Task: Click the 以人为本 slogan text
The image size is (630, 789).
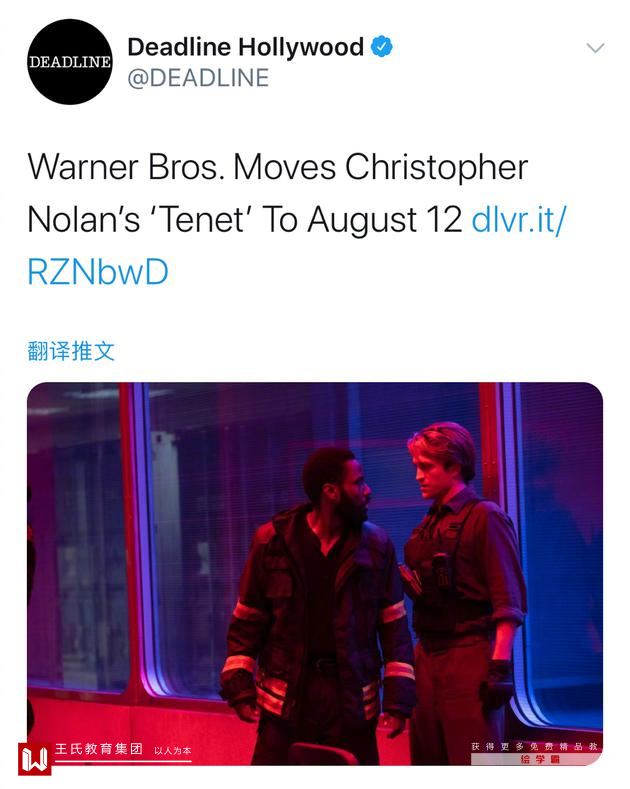Action: 172,751
